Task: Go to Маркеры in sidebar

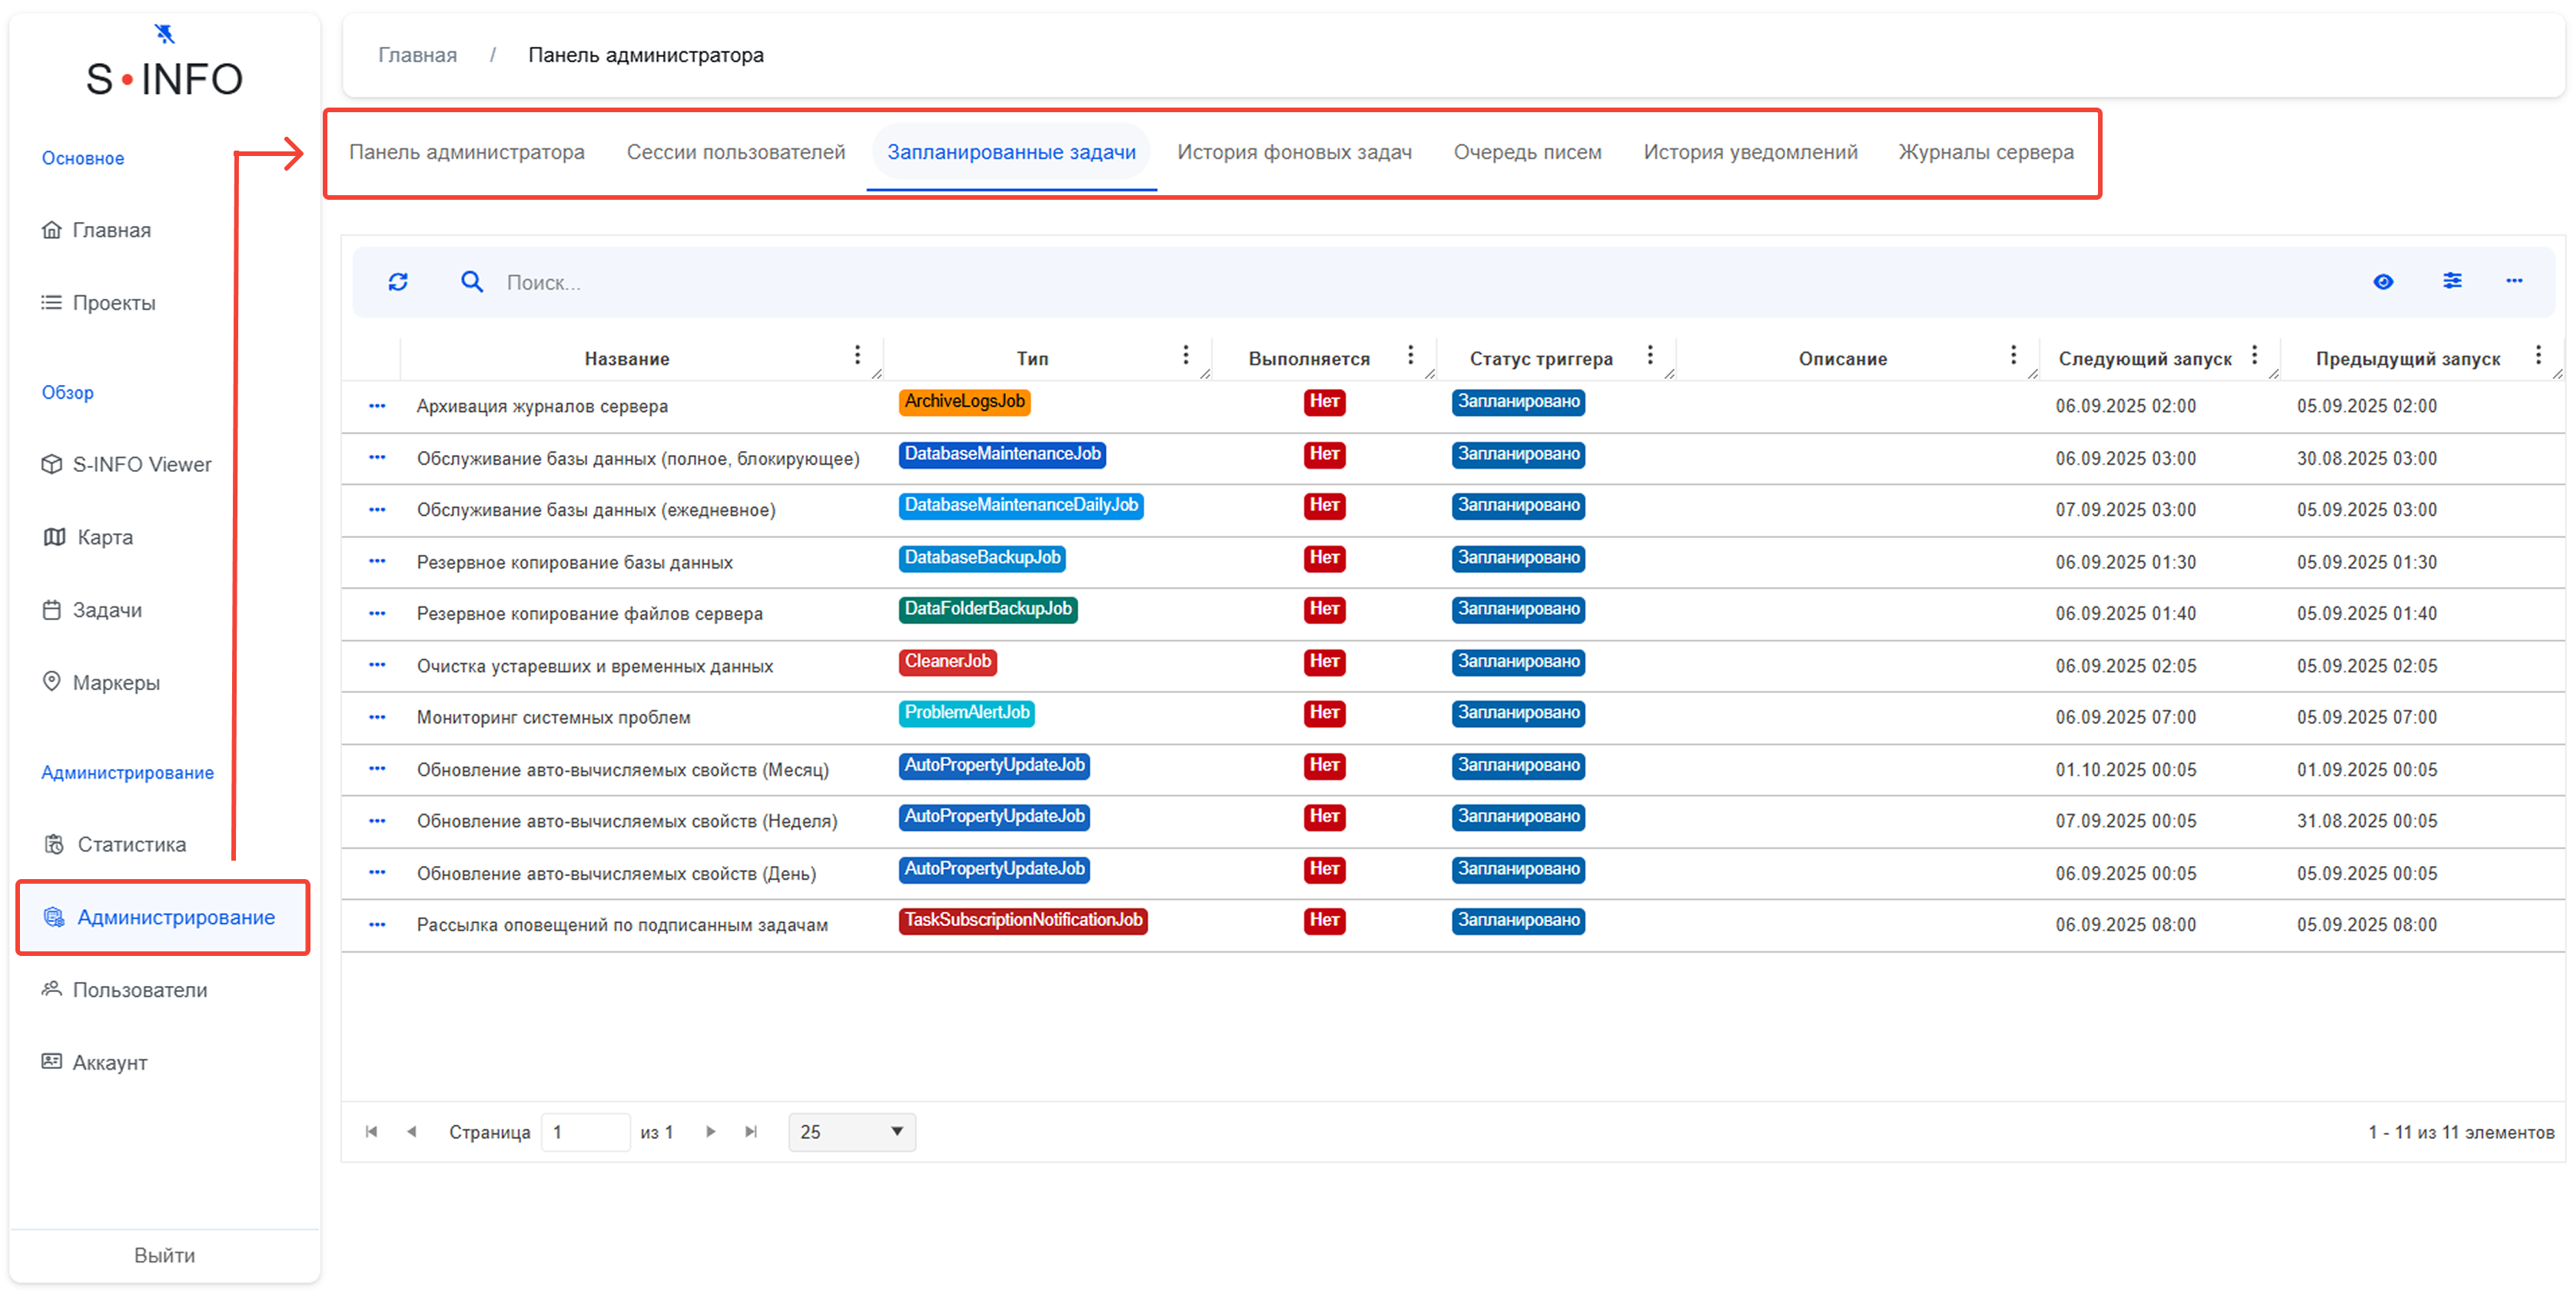Action: pyautogui.click(x=116, y=682)
